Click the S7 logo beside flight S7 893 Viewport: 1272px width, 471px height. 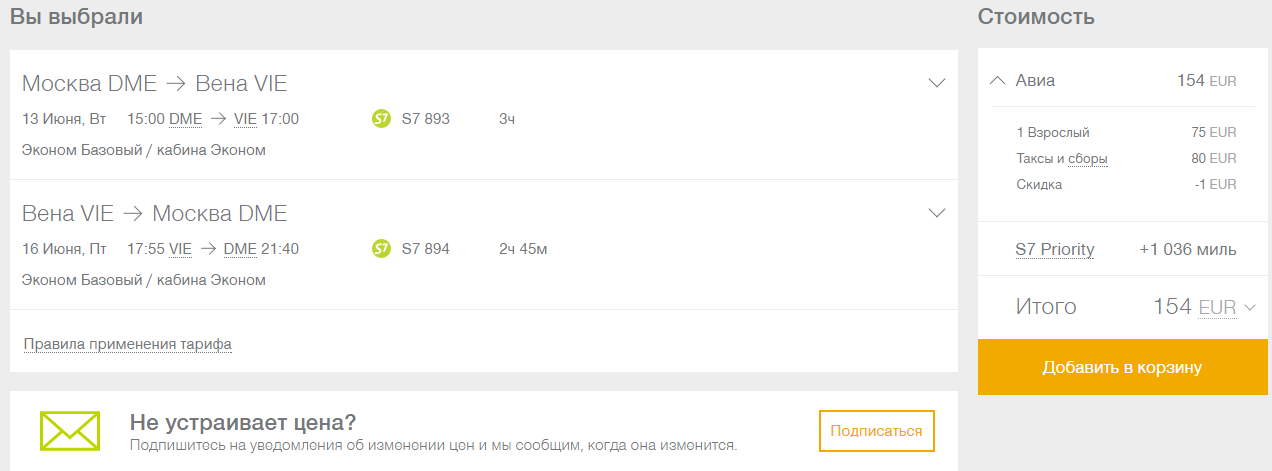click(x=381, y=119)
